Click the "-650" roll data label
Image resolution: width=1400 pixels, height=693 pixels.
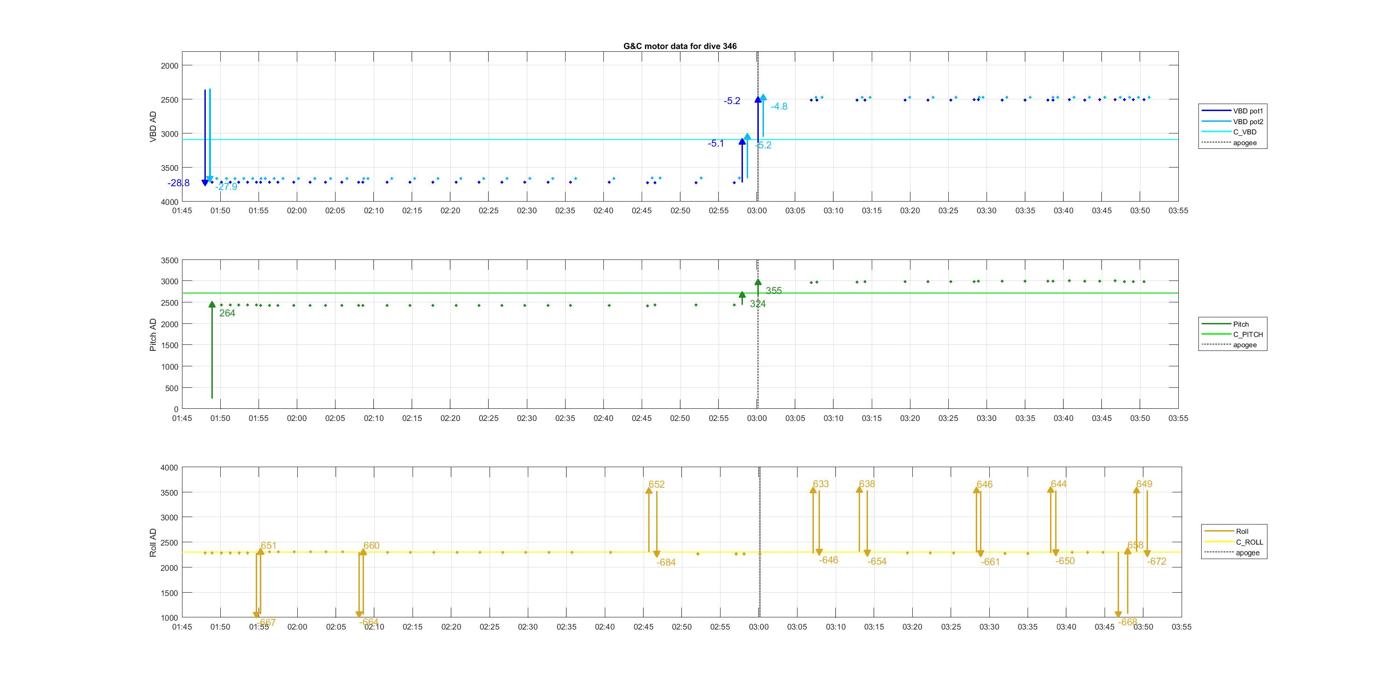point(1065,561)
